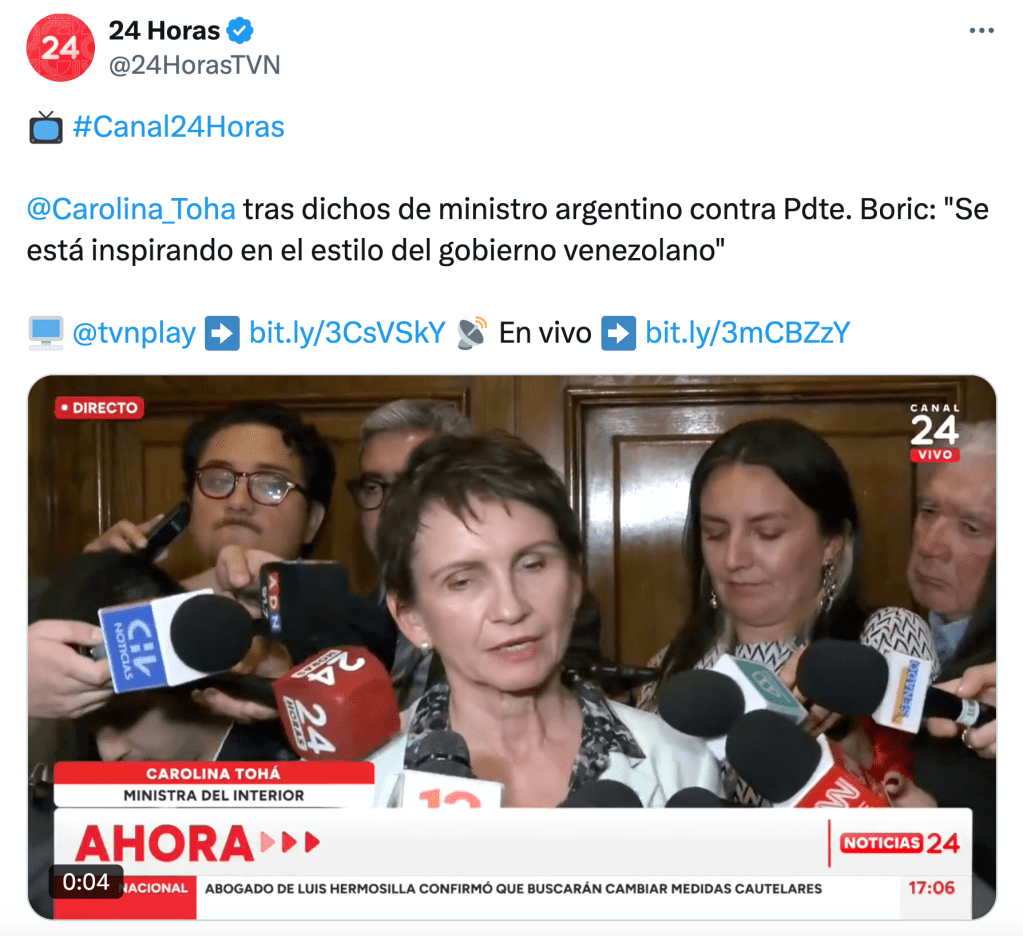Click the arrow emoji before bit.ly/3mCBZzY

click(x=618, y=333)
